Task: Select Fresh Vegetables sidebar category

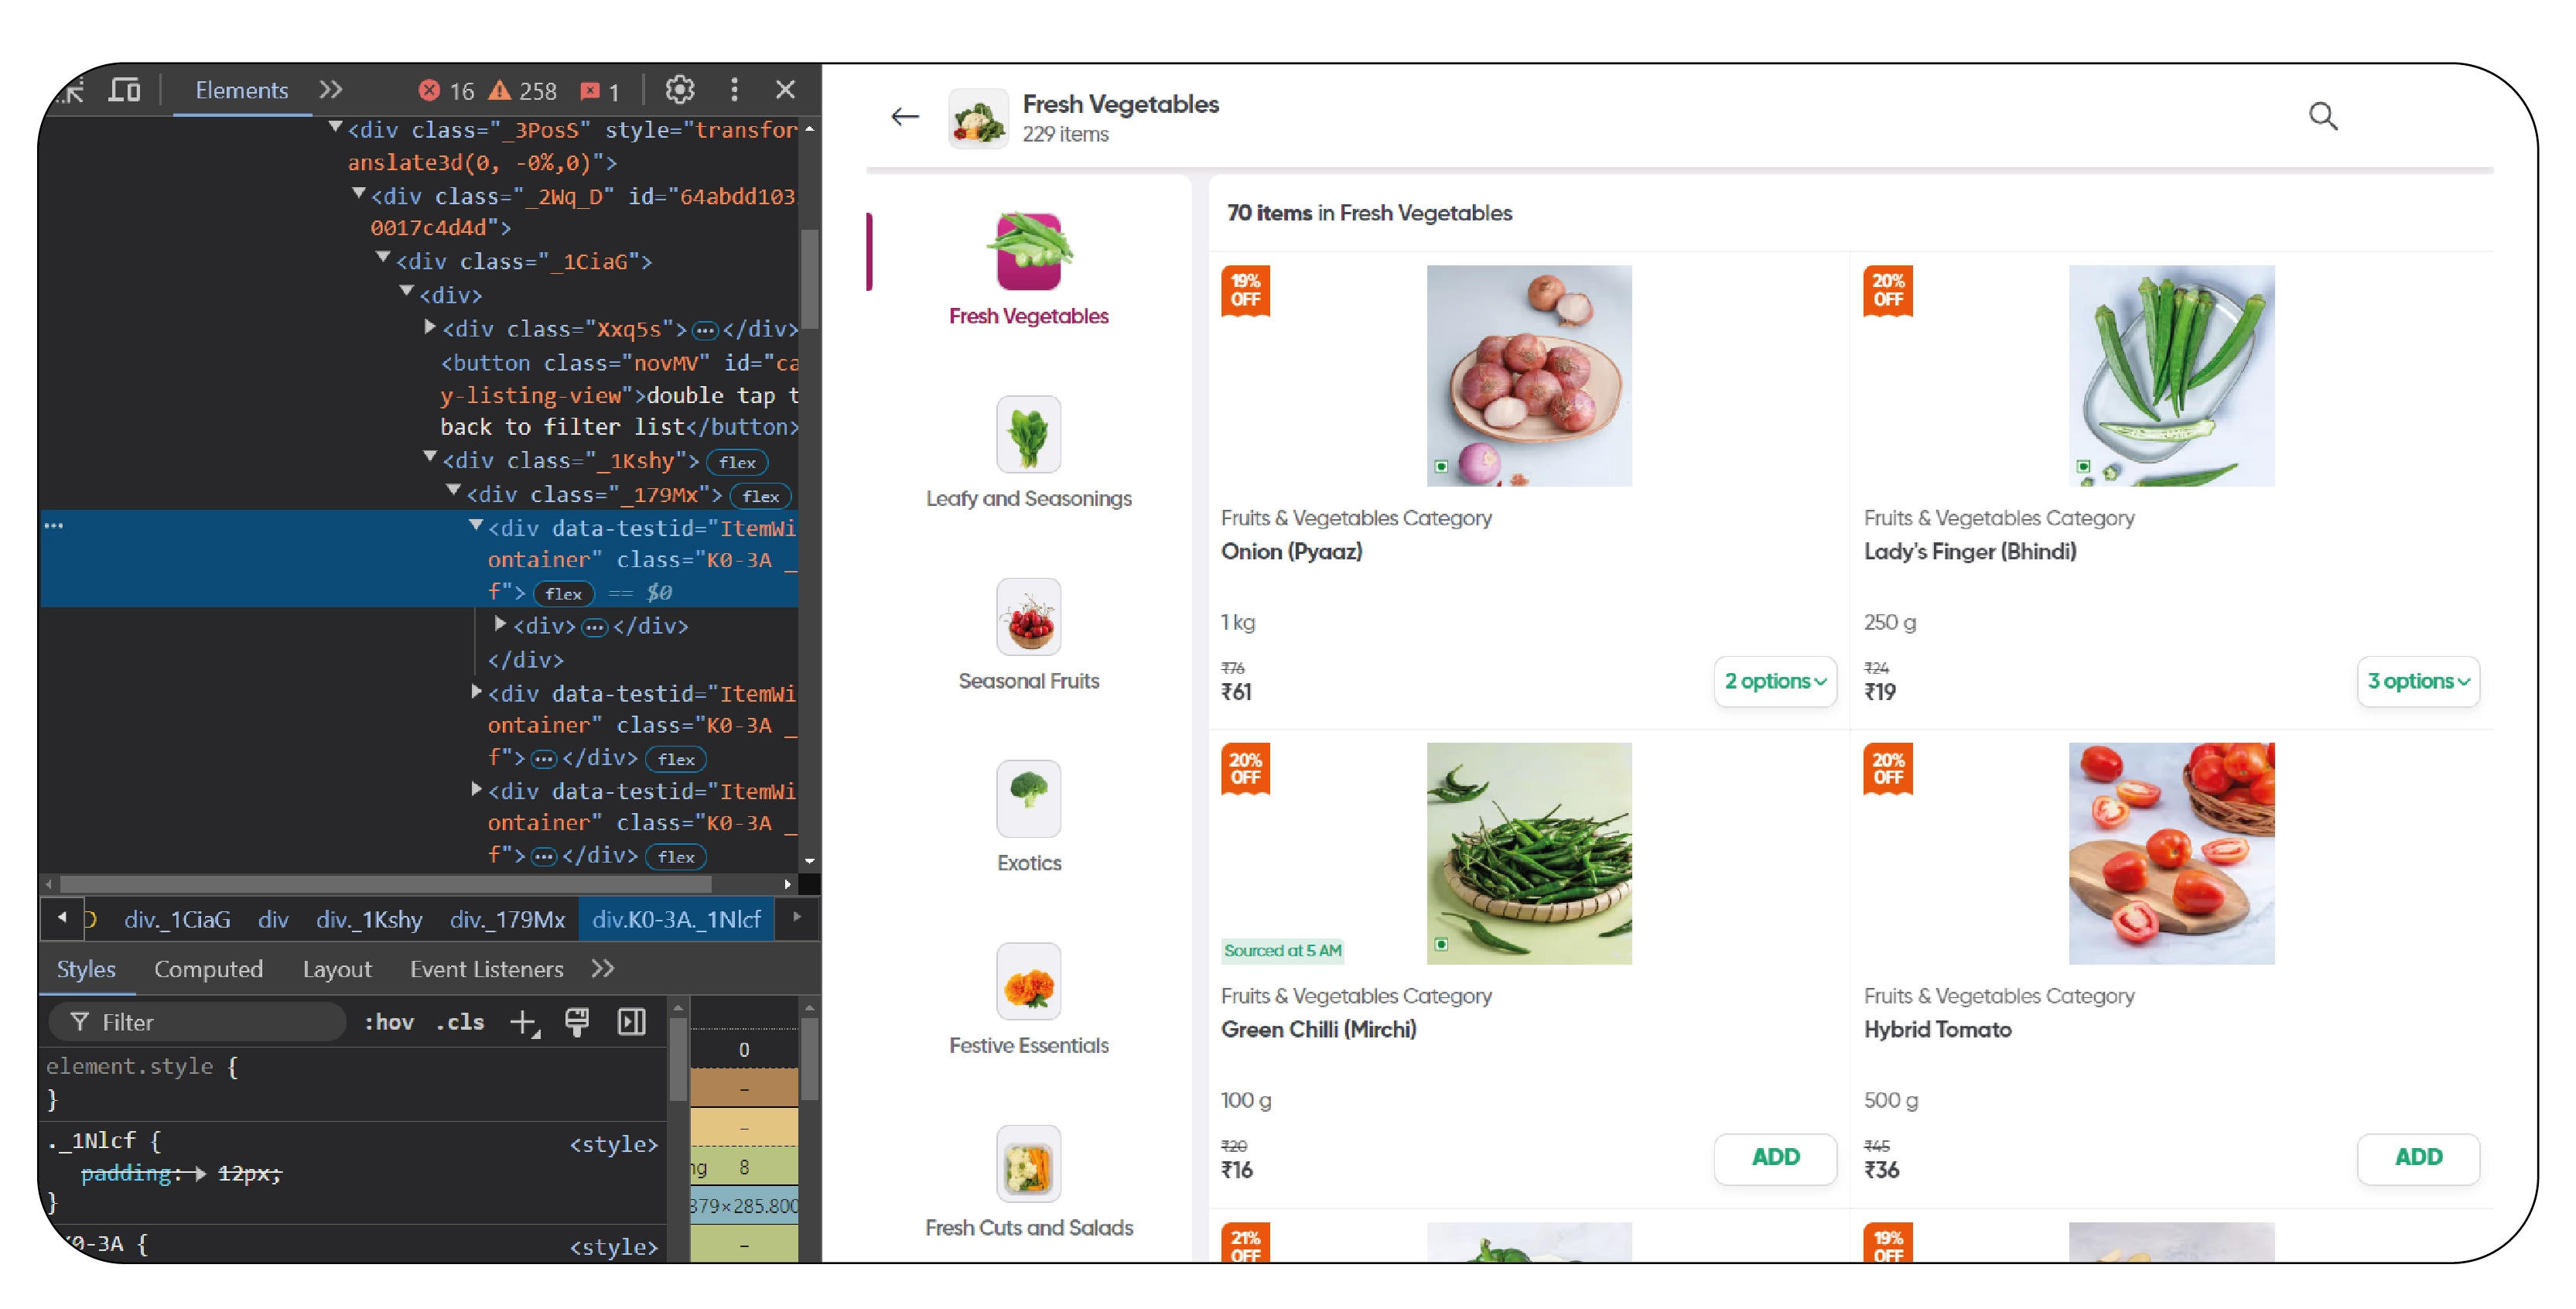Action: (x=1029, y=270)
